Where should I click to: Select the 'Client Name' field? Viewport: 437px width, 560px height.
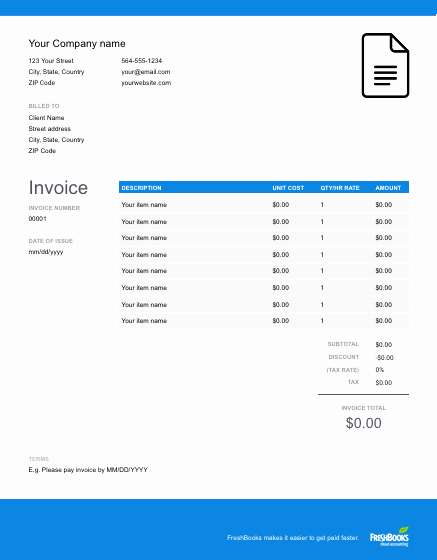click(46, 118)
